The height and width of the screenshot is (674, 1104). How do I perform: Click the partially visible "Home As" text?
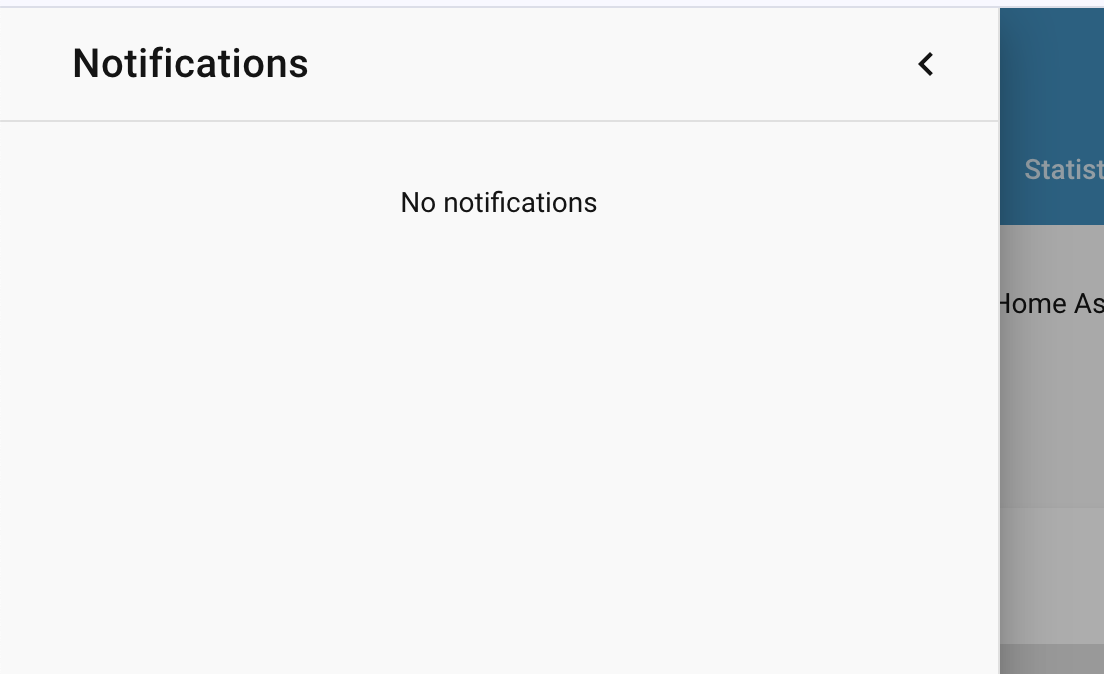1051,303
